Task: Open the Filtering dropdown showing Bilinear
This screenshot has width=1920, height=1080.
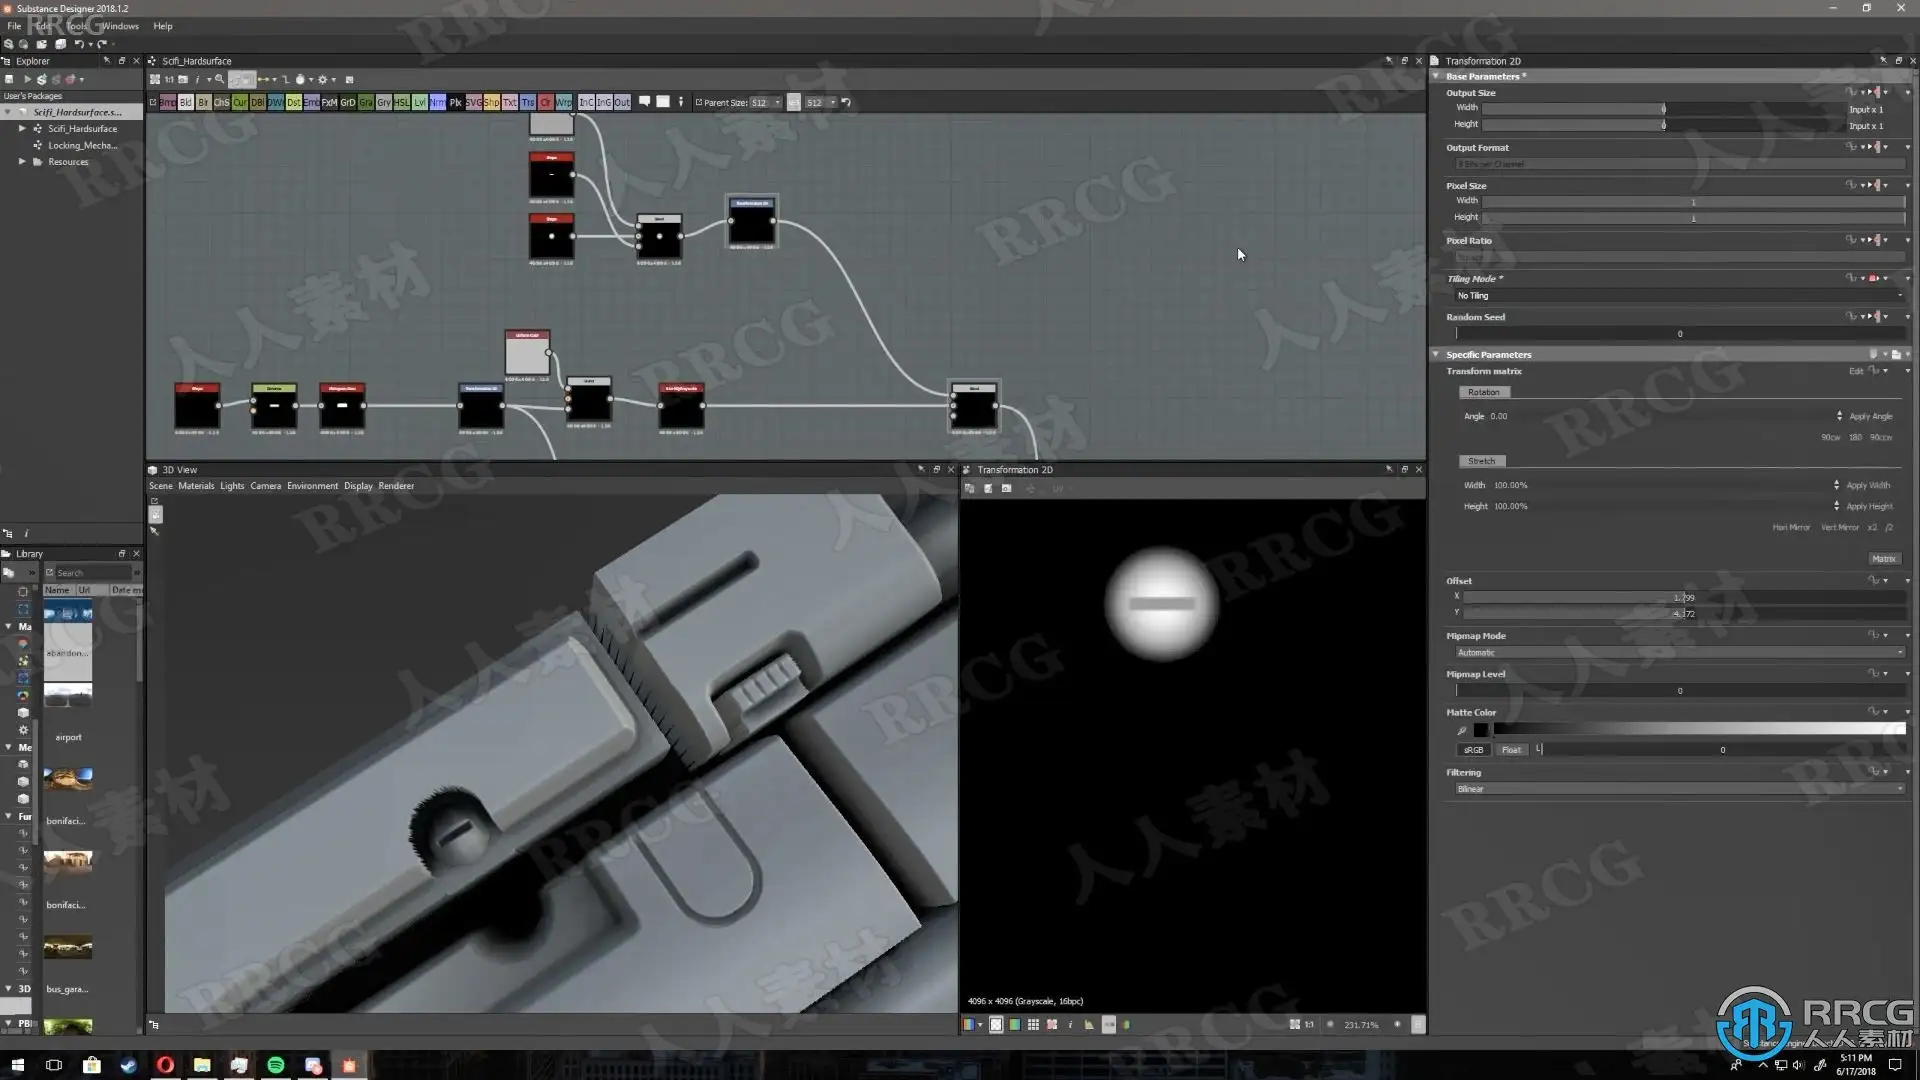Action: [1680, 789]
